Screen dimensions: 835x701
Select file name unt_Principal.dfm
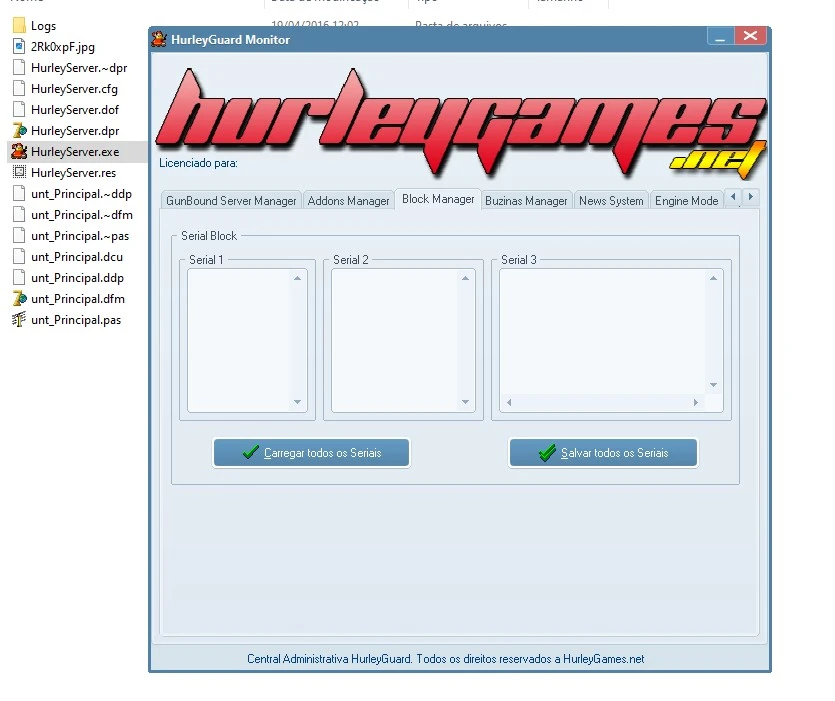(x=78, y=299)
